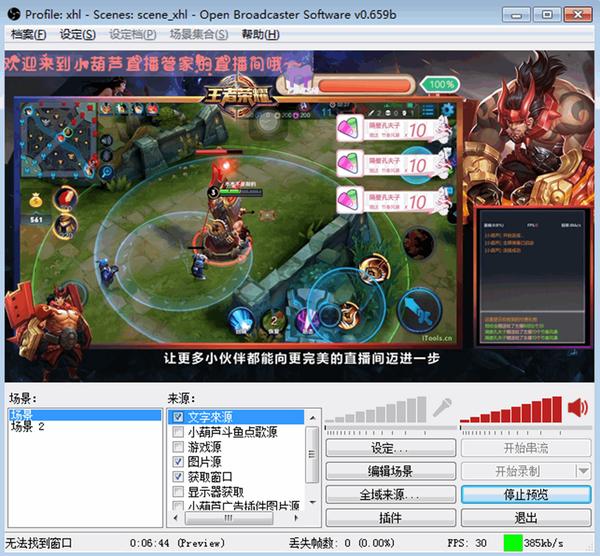
Task: Click the 开始串流 button
Action: 526,448
